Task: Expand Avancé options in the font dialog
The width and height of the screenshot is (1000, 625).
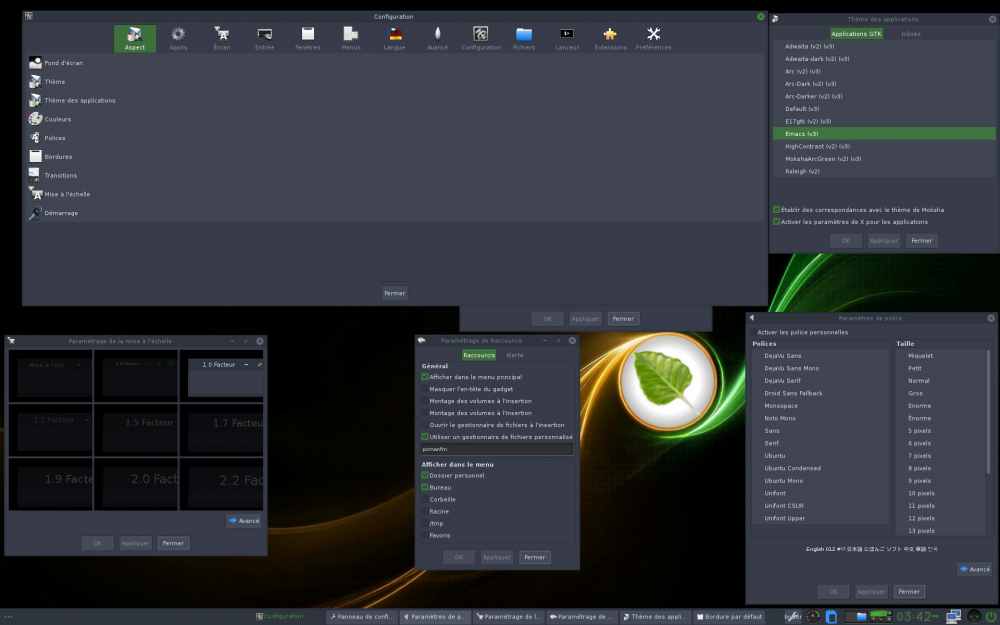Action: pyautogui.click(x=973, y=569)
